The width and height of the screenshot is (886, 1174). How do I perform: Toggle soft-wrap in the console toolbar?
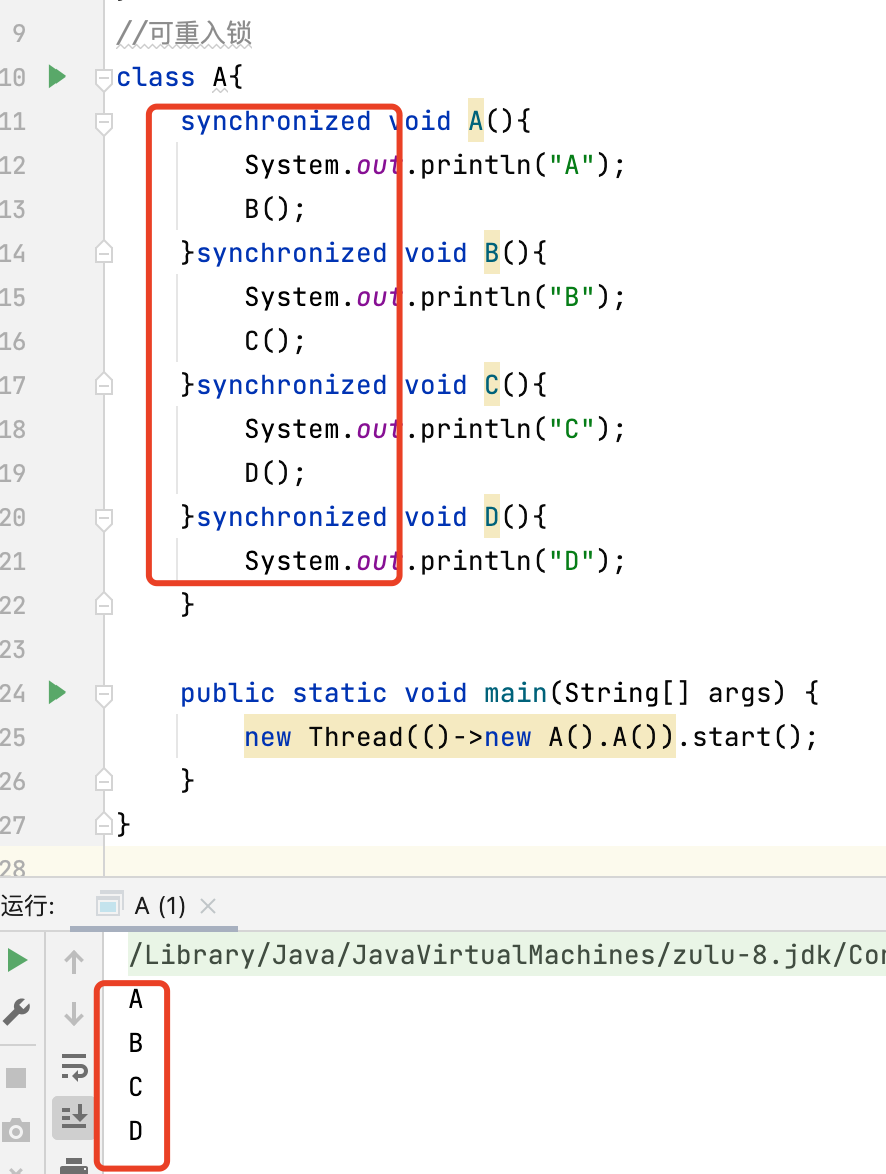[x=74, y=1066]
